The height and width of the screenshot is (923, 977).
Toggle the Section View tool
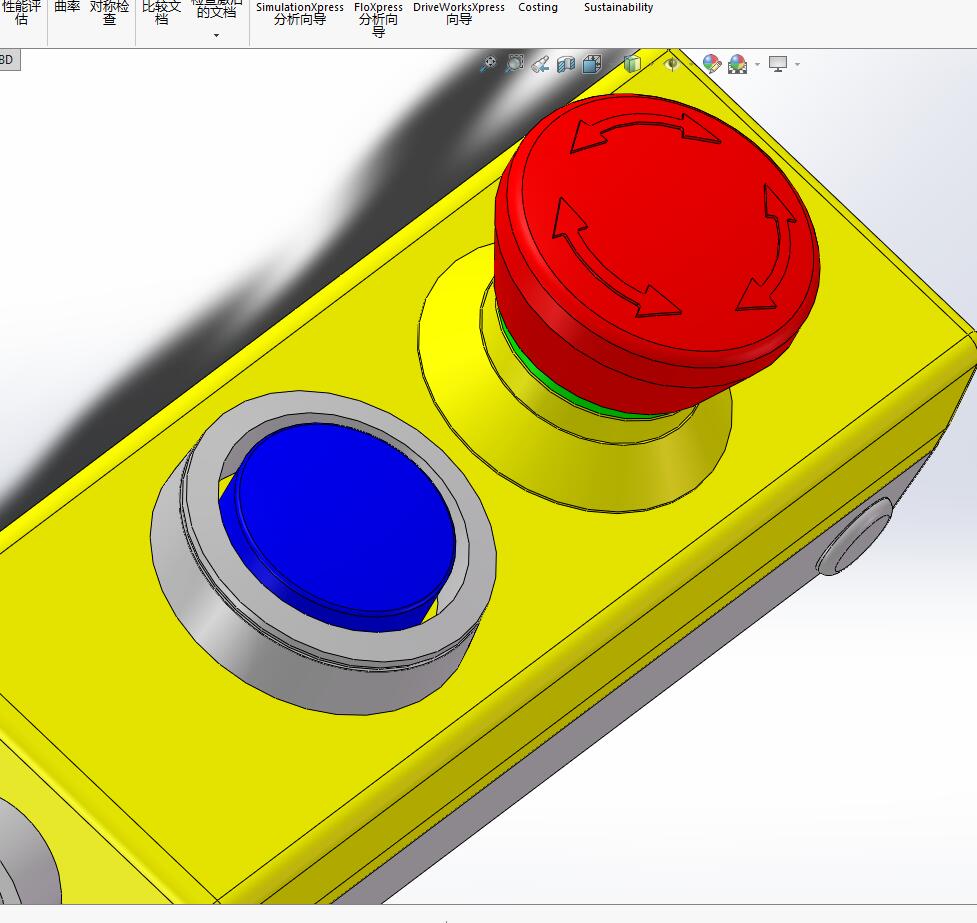click(566, 64)
